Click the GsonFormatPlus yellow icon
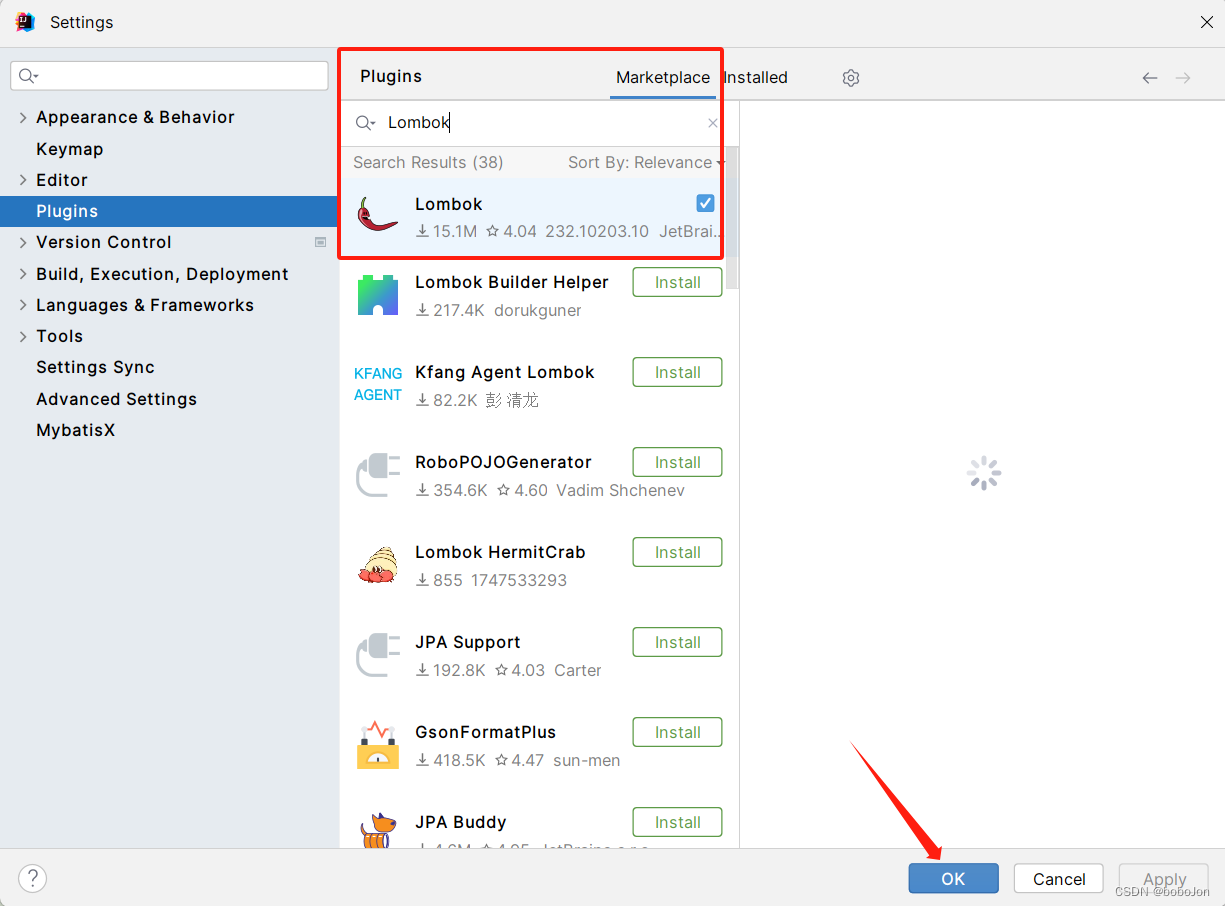Screen dimensions: 1225x906 click(x=378, y=745)
